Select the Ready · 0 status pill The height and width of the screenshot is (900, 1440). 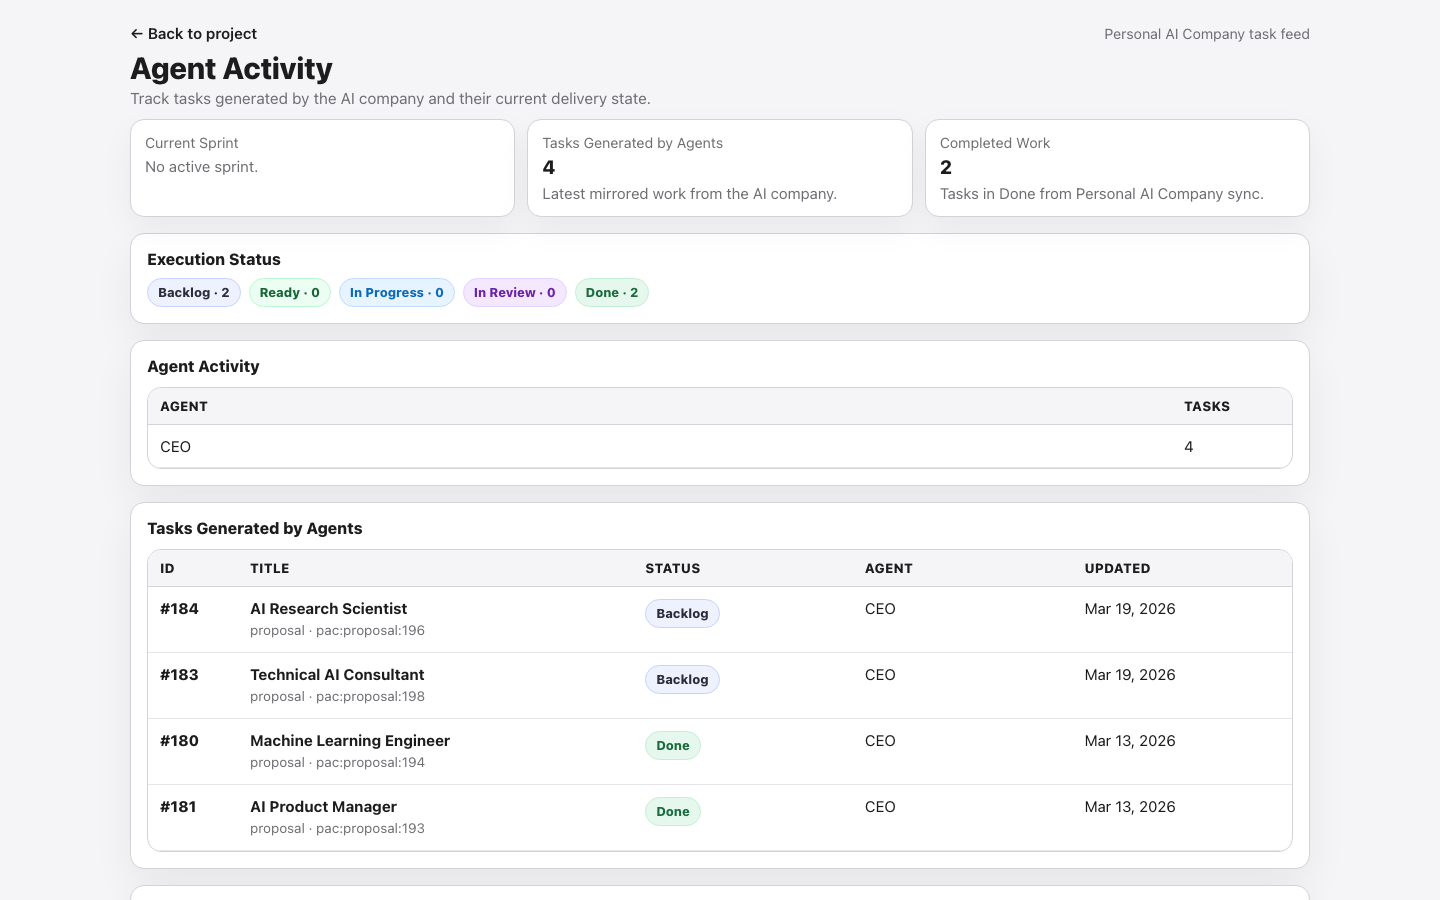(290, 293)
